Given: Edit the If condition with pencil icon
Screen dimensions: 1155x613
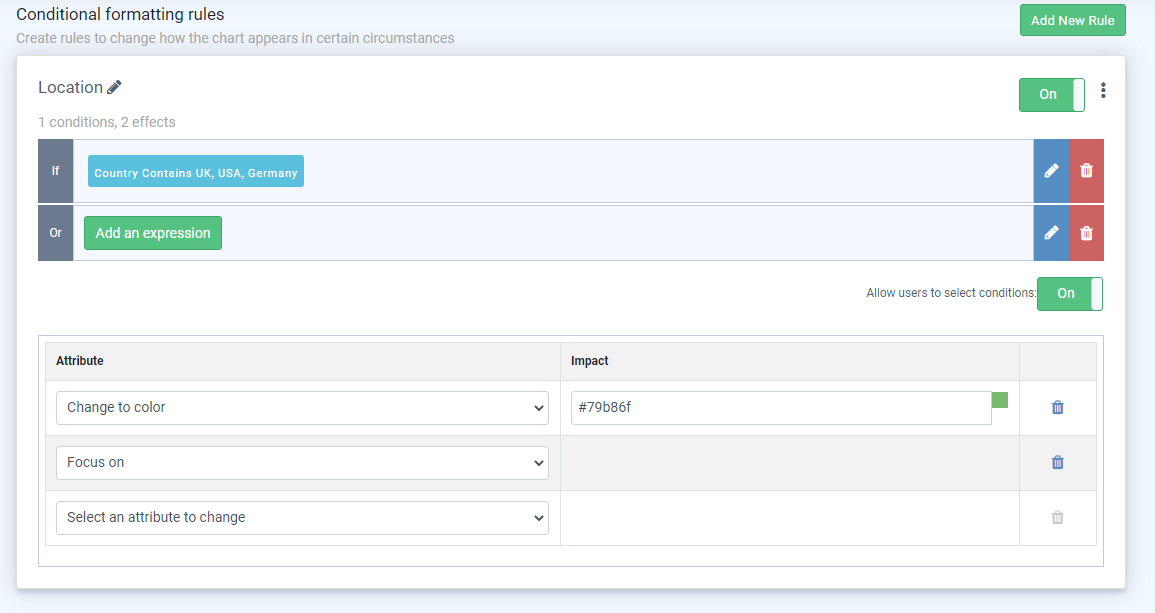Looking at the screenshot, I should click(1051, 171).
